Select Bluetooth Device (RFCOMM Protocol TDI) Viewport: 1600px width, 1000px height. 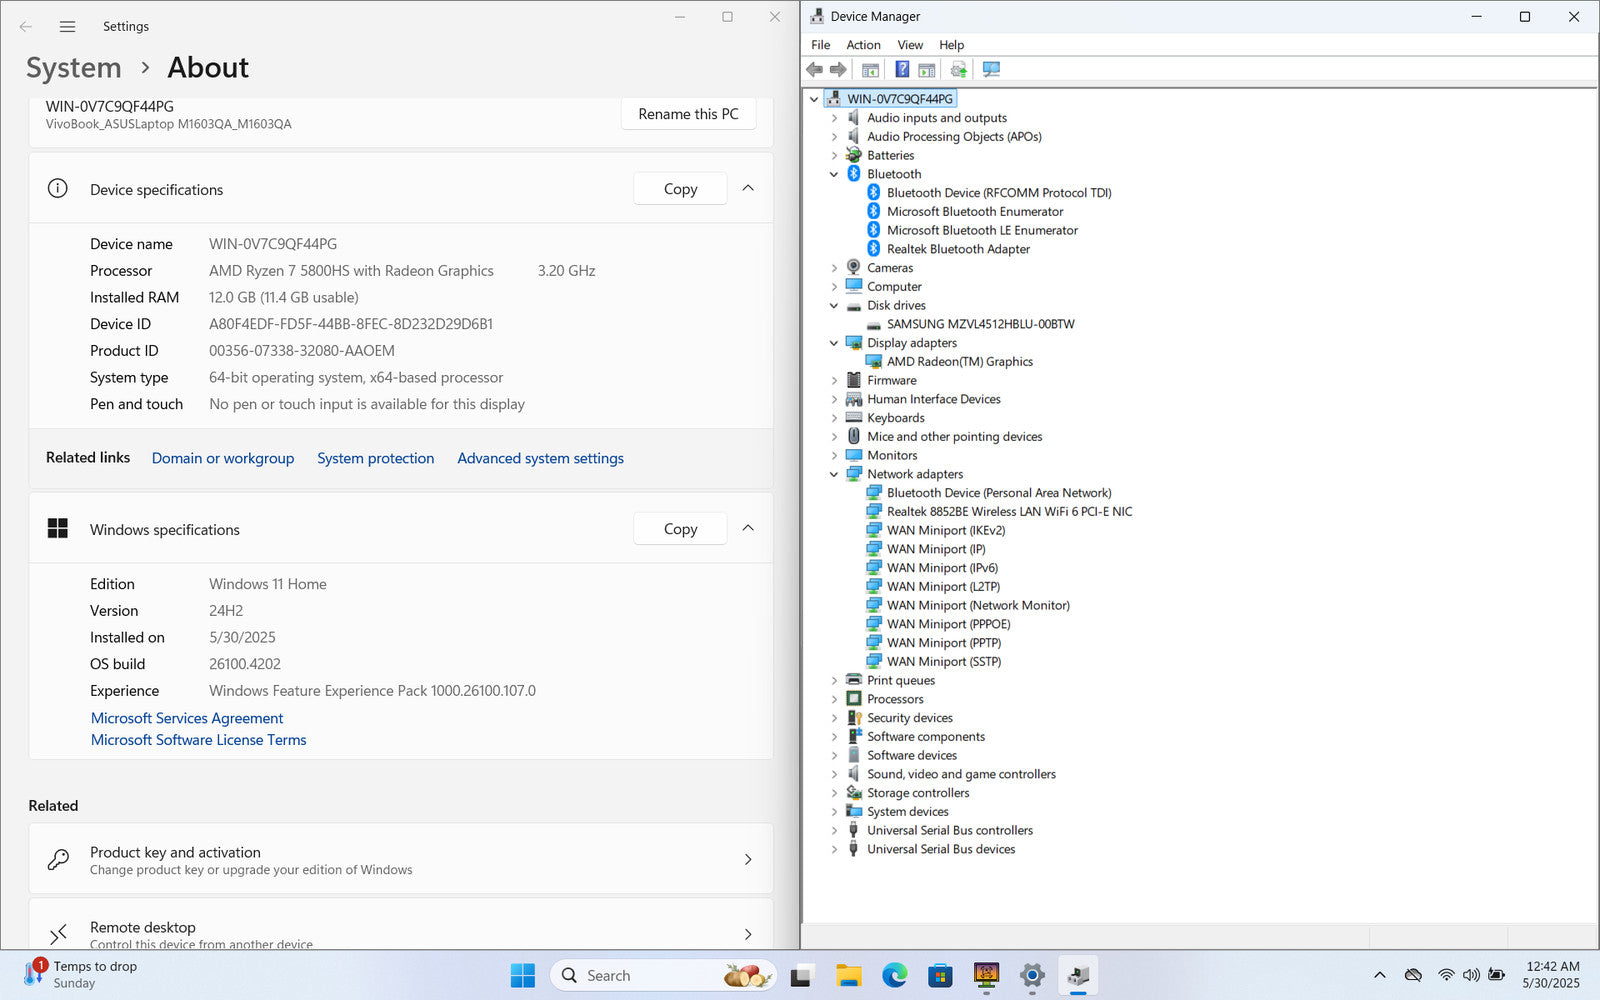tap(999, 193)
